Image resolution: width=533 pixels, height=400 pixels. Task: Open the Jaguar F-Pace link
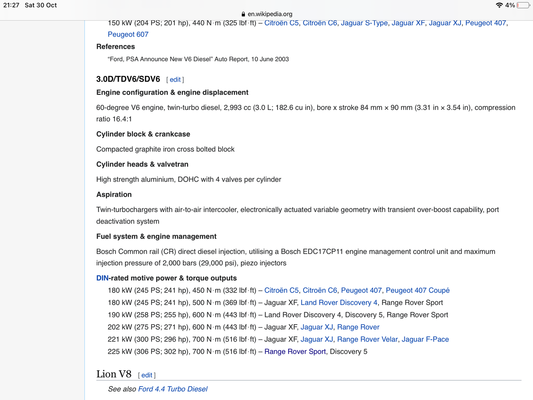425,339
